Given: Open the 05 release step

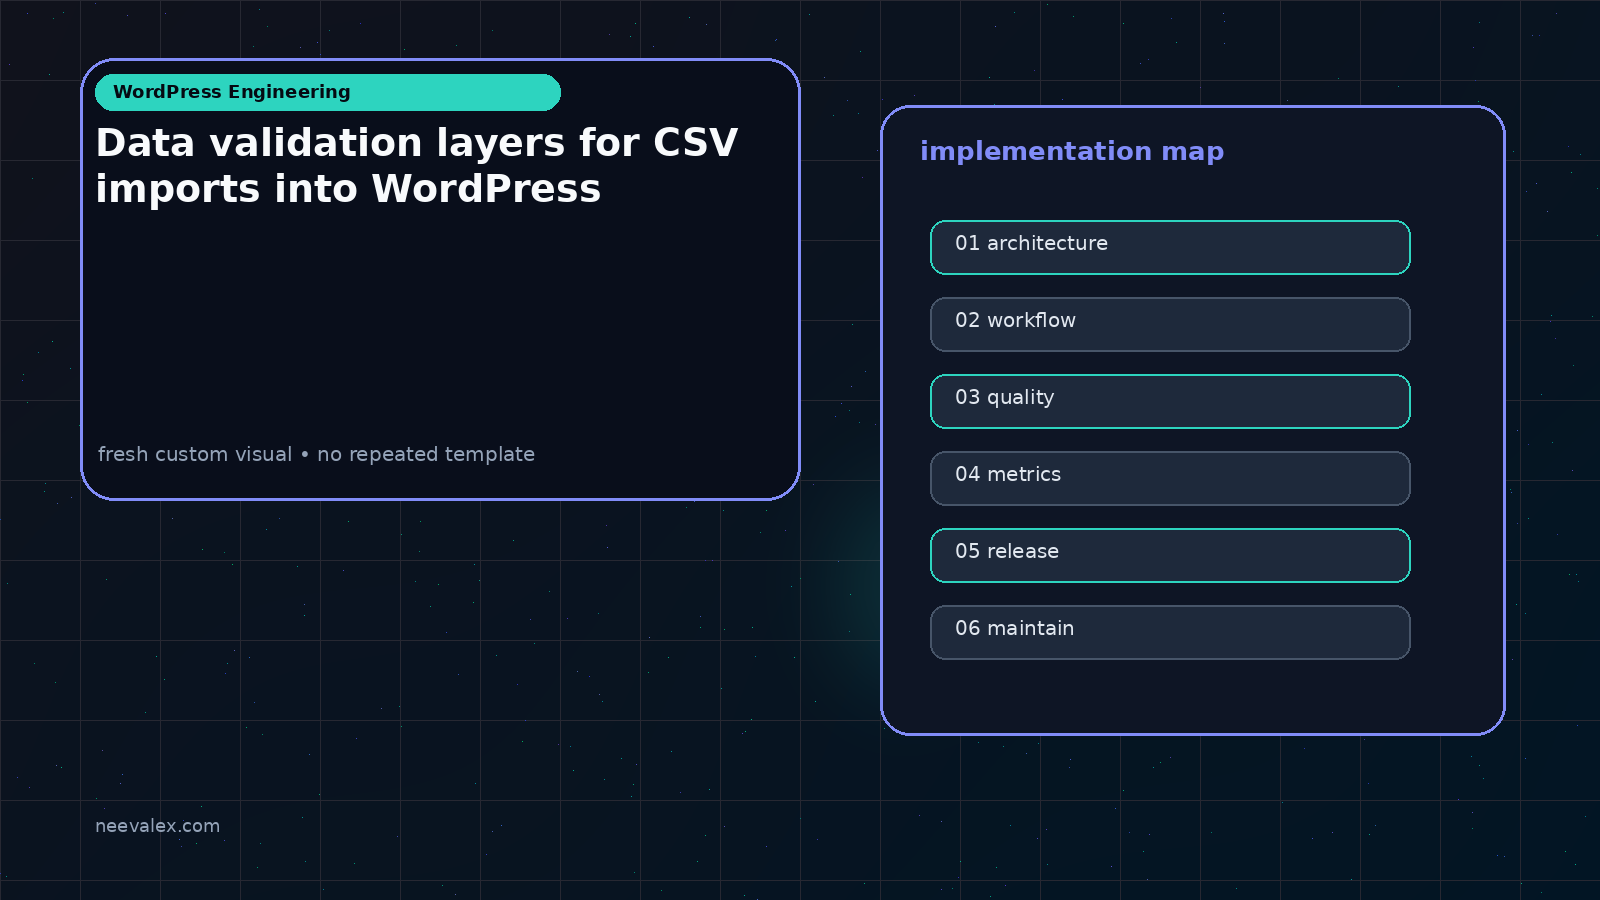Looking at the screenshot, I should coord(1170,555).
